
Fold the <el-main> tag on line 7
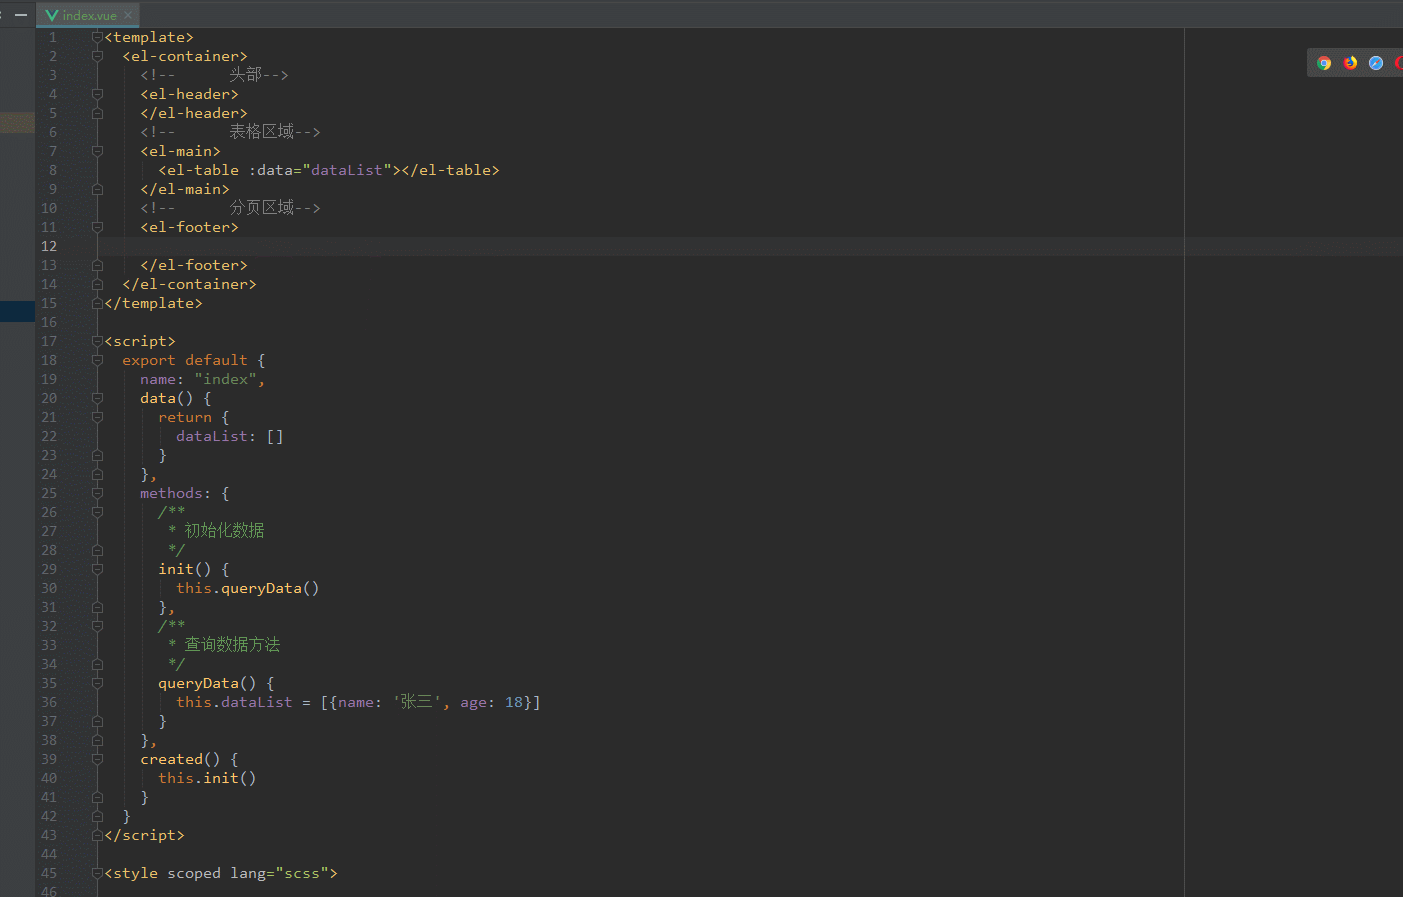coord(97,151)
